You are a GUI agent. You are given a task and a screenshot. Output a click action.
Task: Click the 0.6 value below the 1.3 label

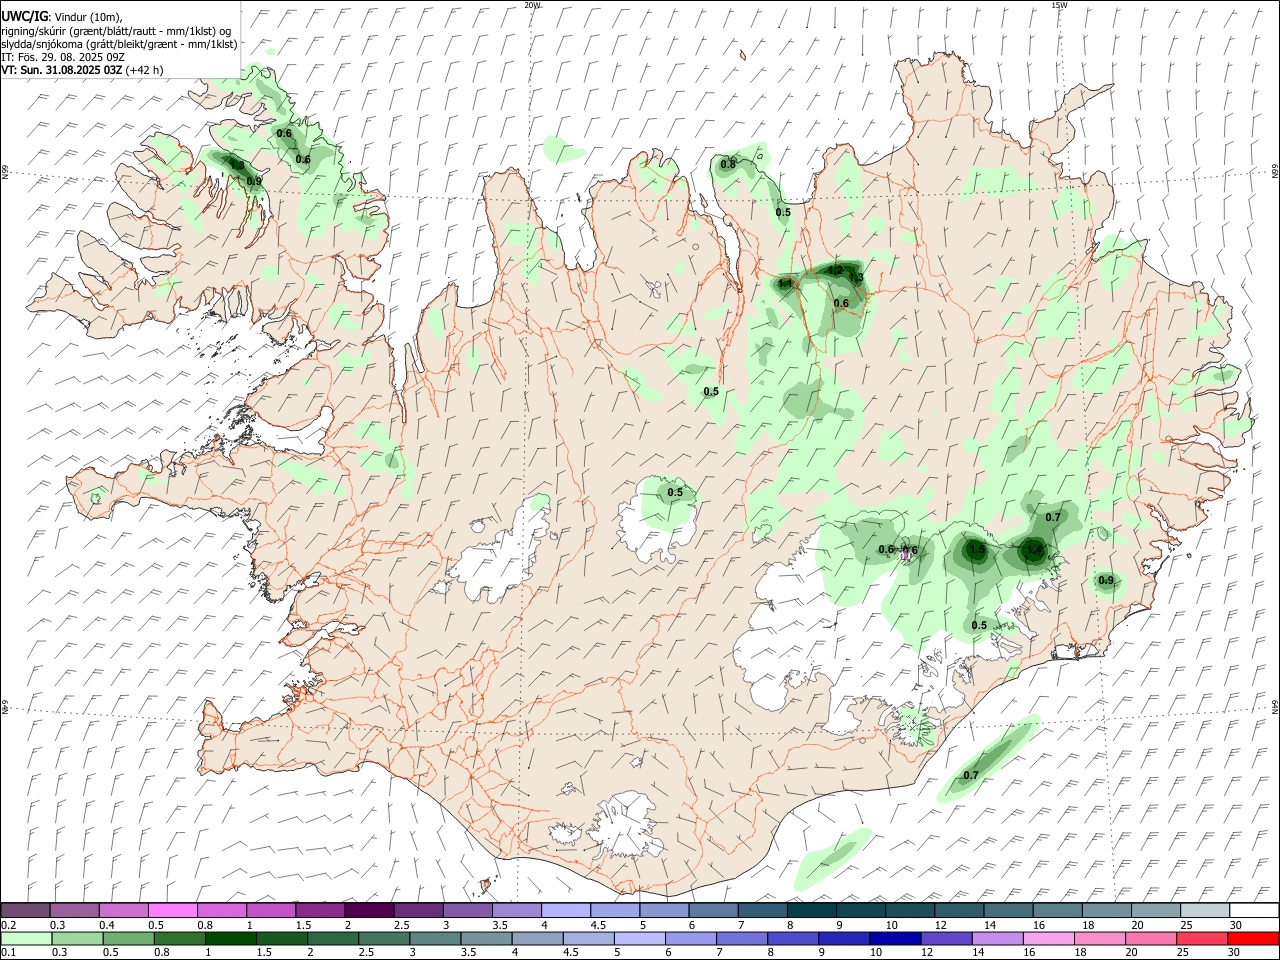click(x=841, y=303)
